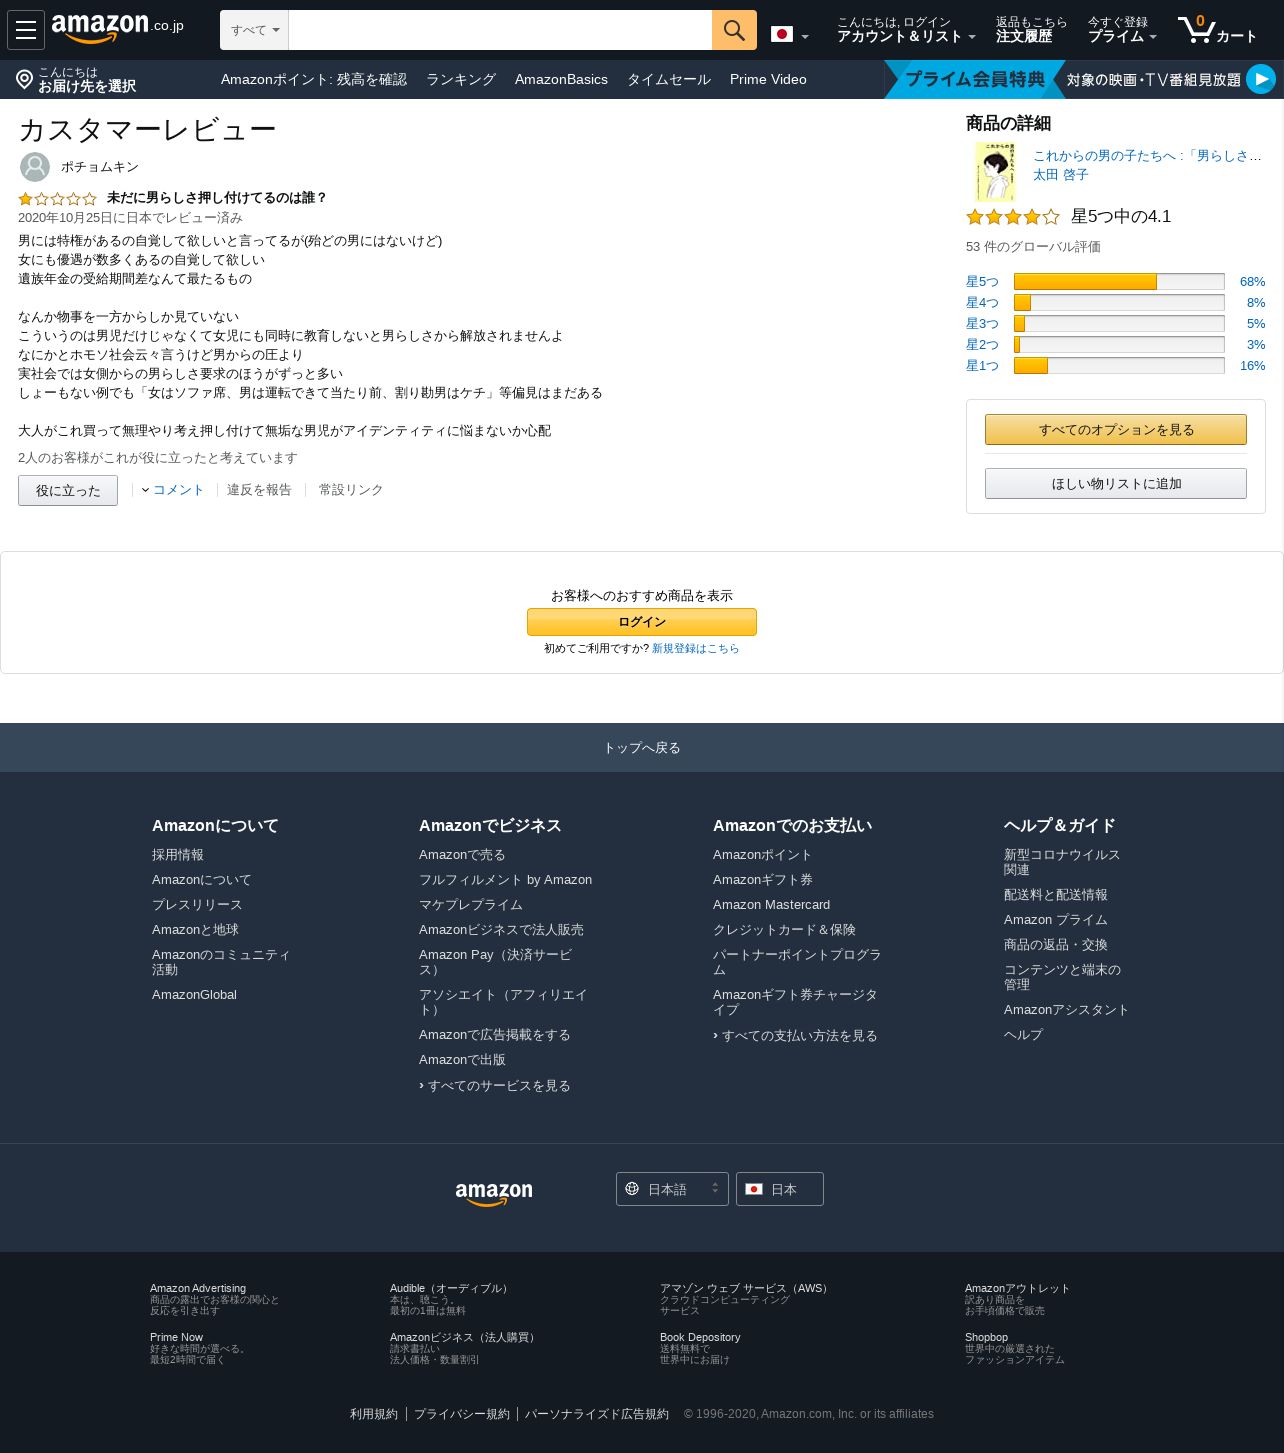Image resolution: width=1284 pixels, height=1453 pixels.
Task: Open Amazonポイント: 残高を確認
Action: [314, 79]
